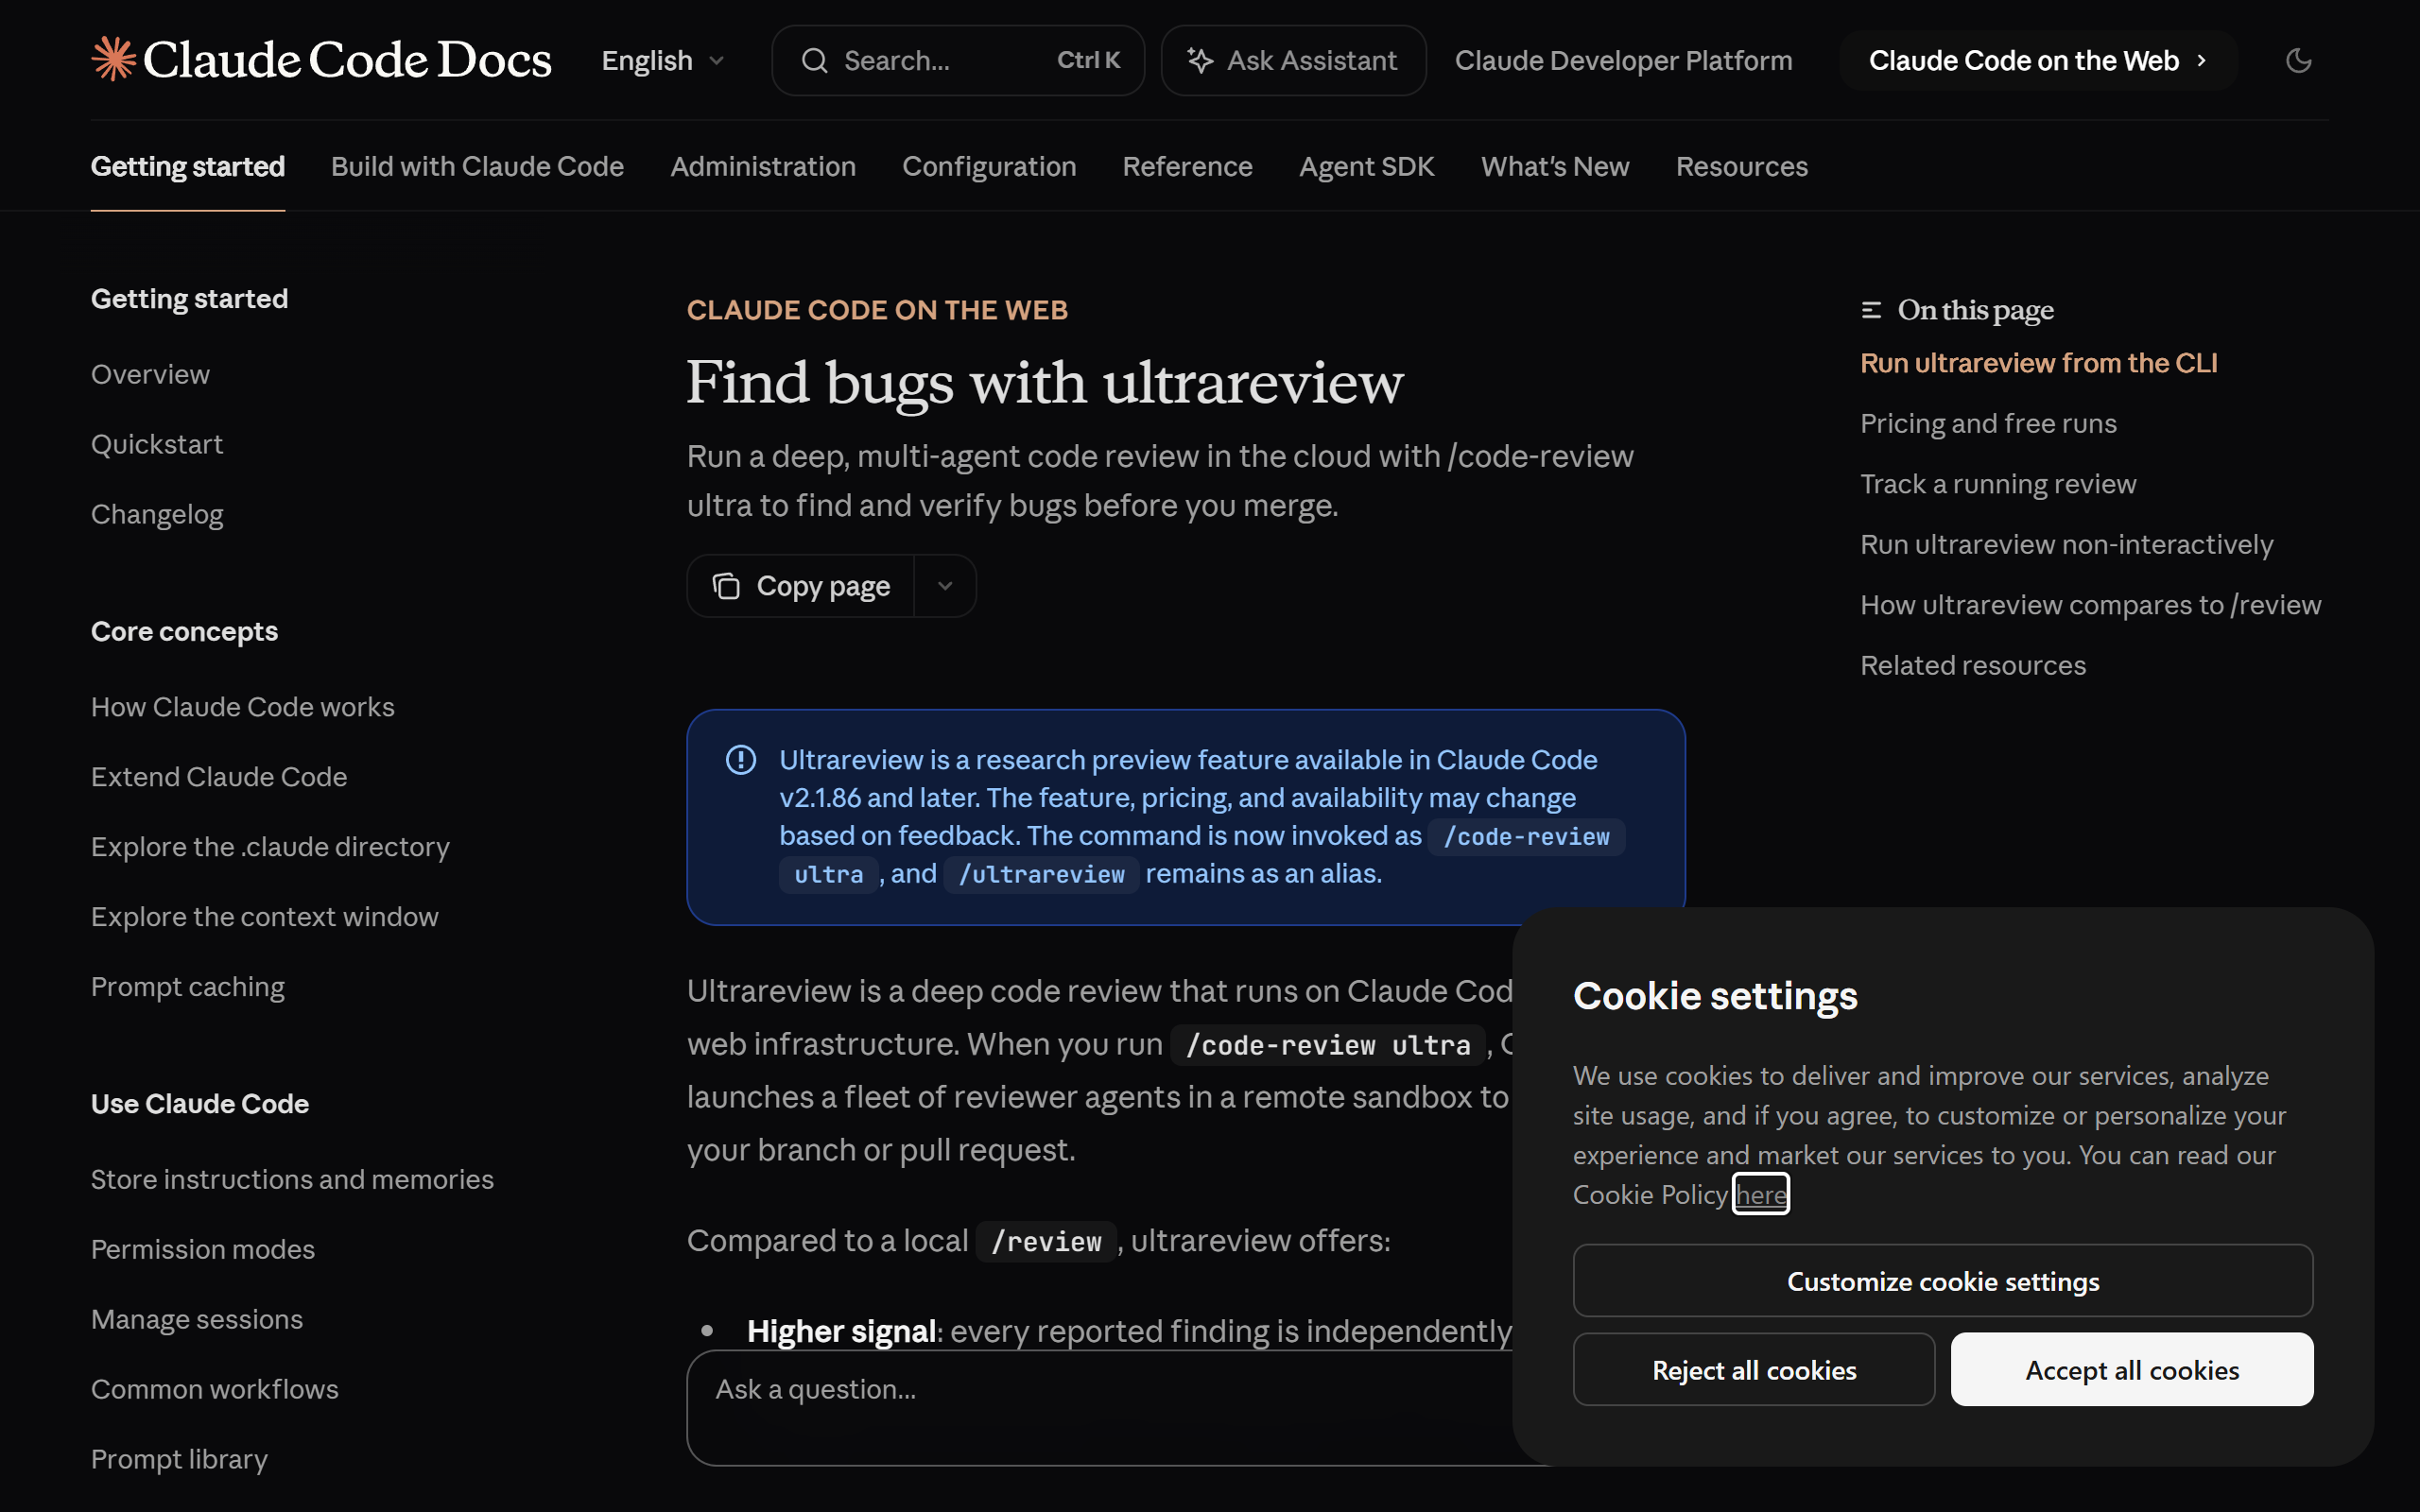This screenshot has height=1512, width=2420.
Task: Open Quickstart in the sidebar
Action: coord(157,444)
